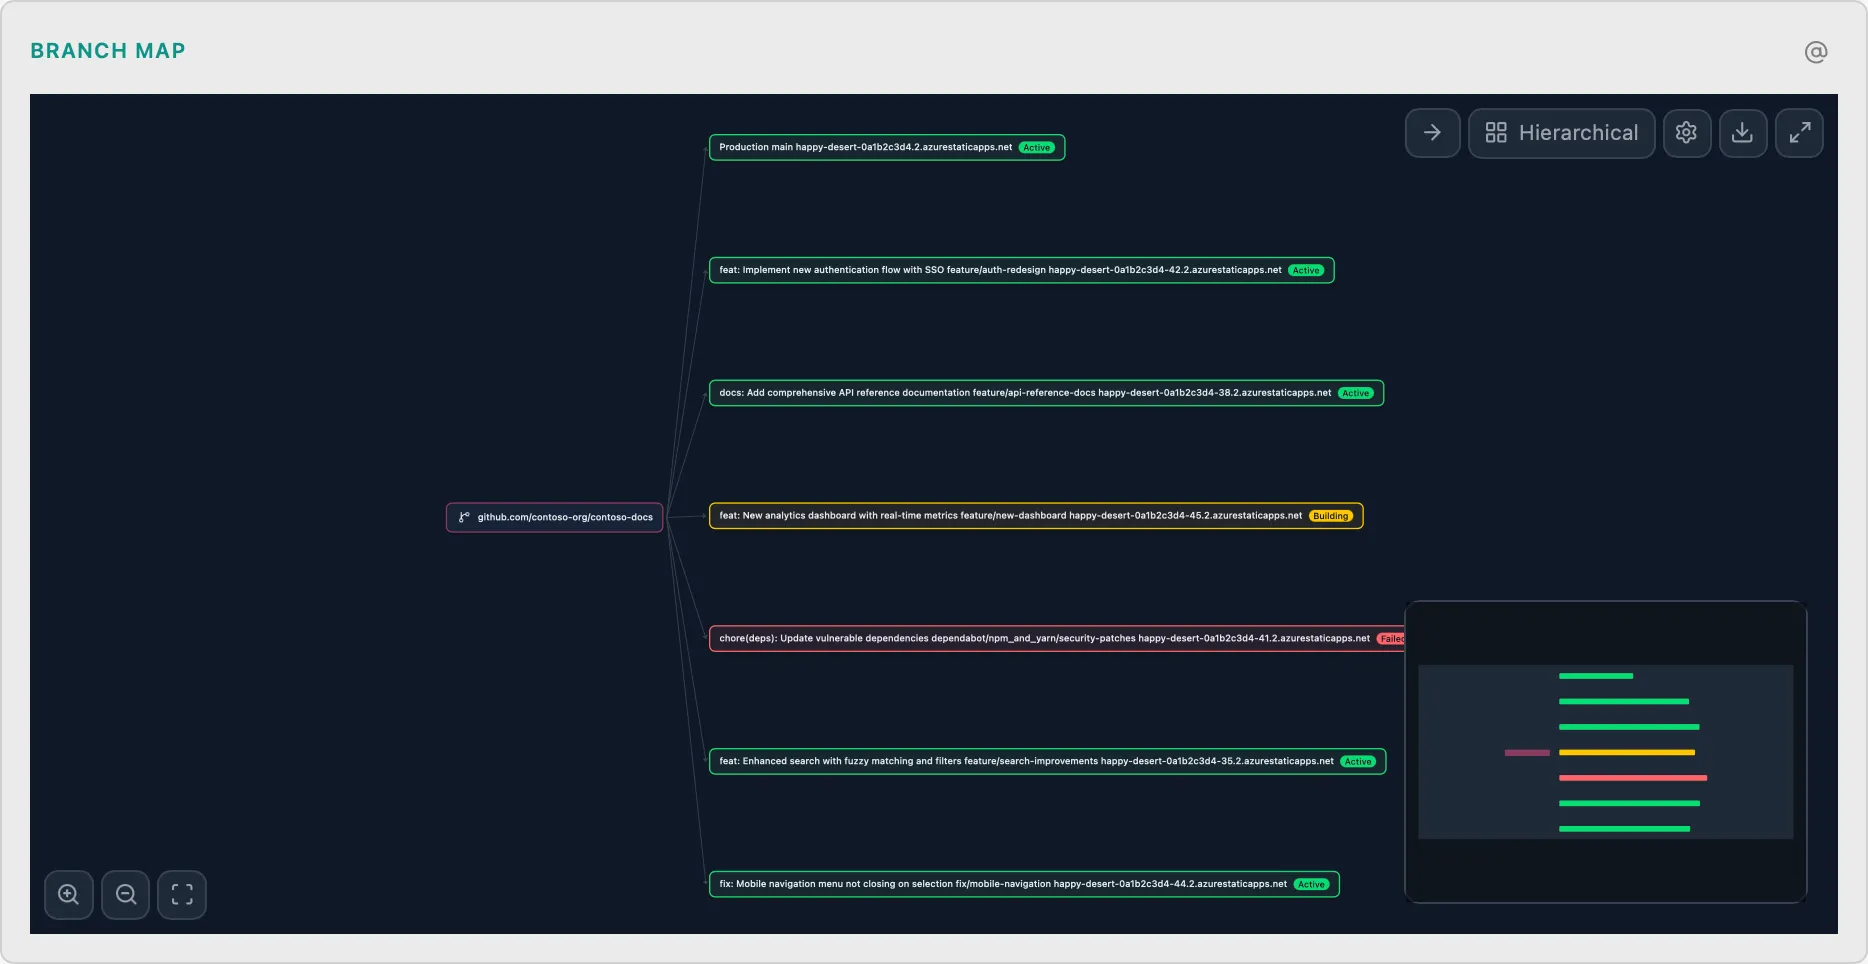
Task: Click the dependabot security-patches node
Action: coord(1044,638)
